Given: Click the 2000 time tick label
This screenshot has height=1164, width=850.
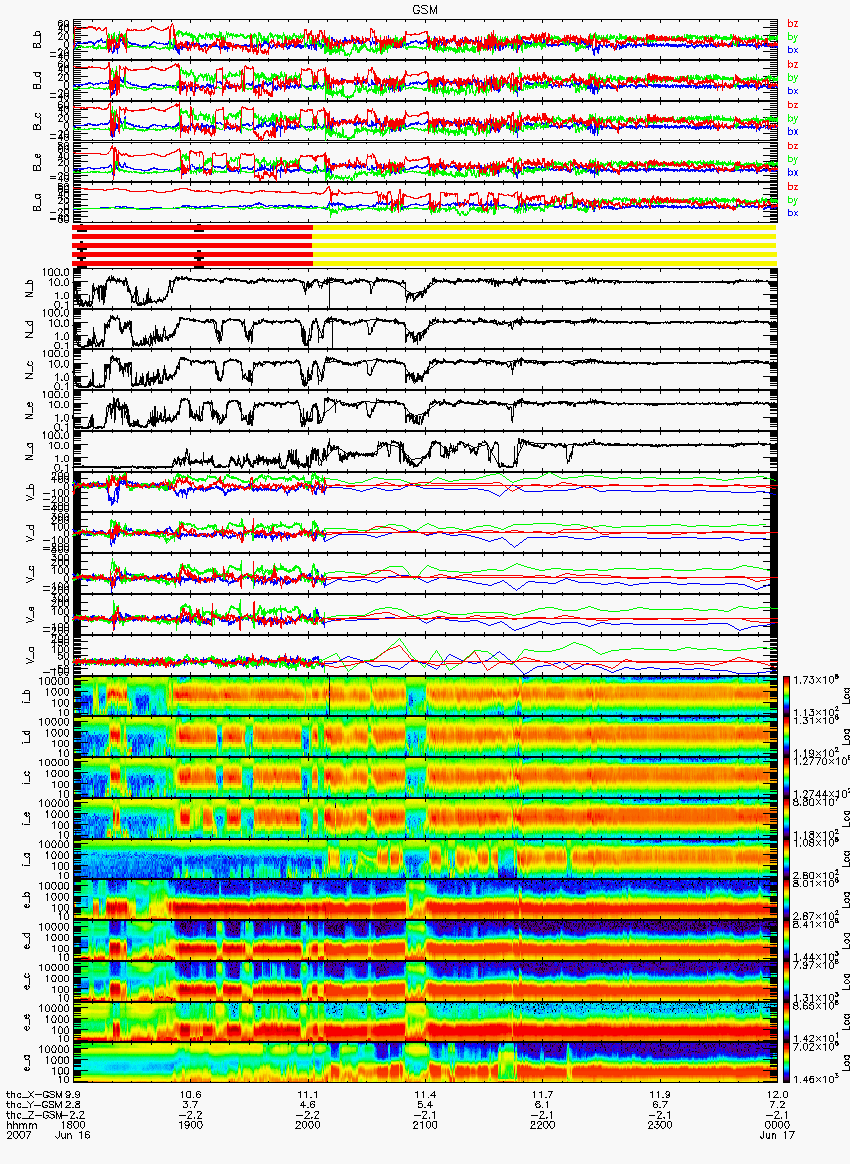Looking at the screenshot, I should tap(308, 1125).
